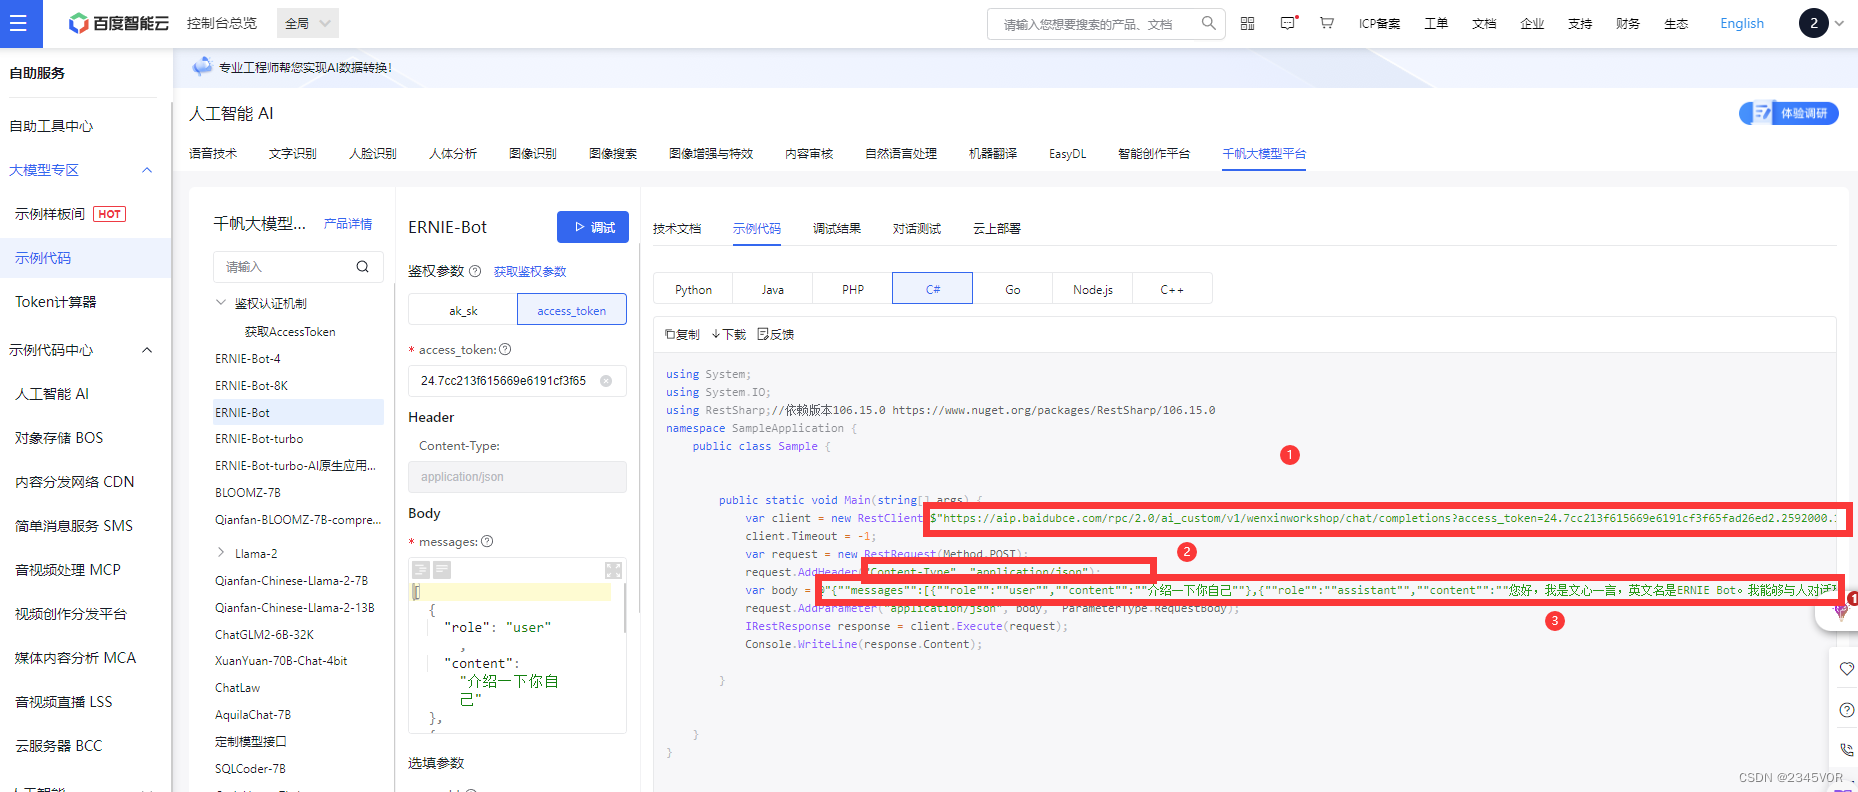This screenshot has width=1858, height=792.
Task: Open 工单 in top navigation
Action: click(1436, 23)
